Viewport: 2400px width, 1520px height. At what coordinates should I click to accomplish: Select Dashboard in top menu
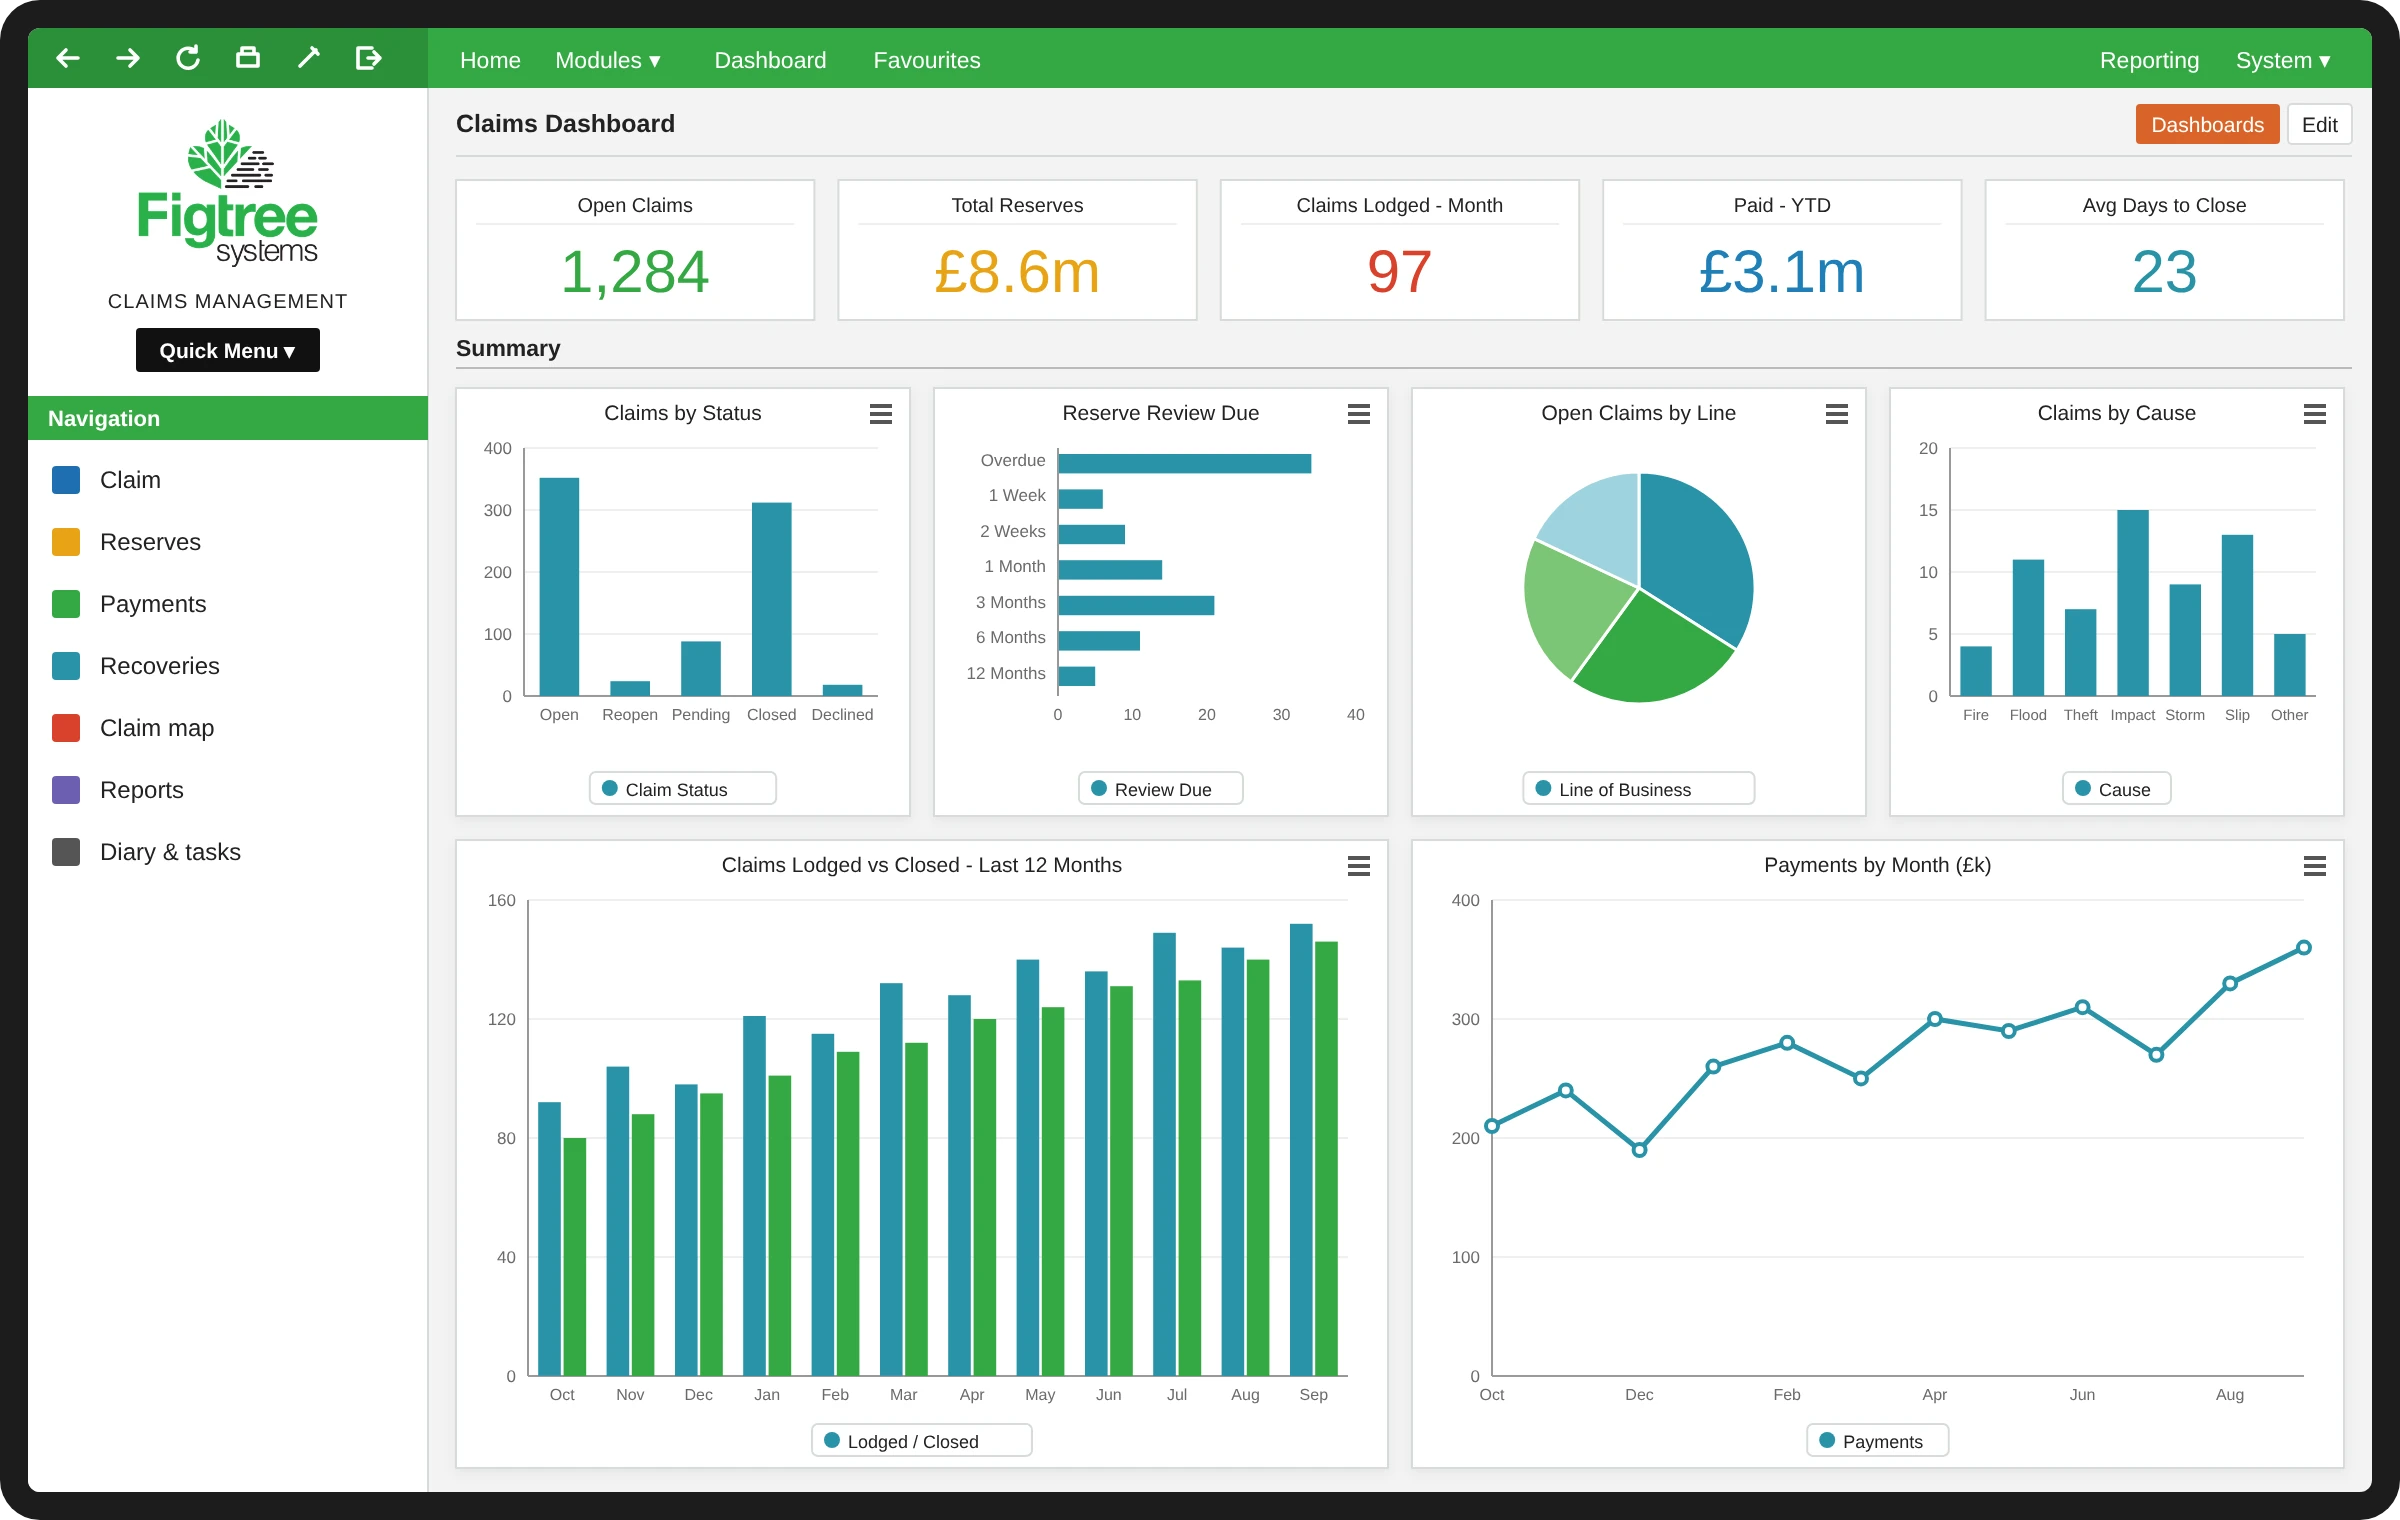[x=770, y=60]
